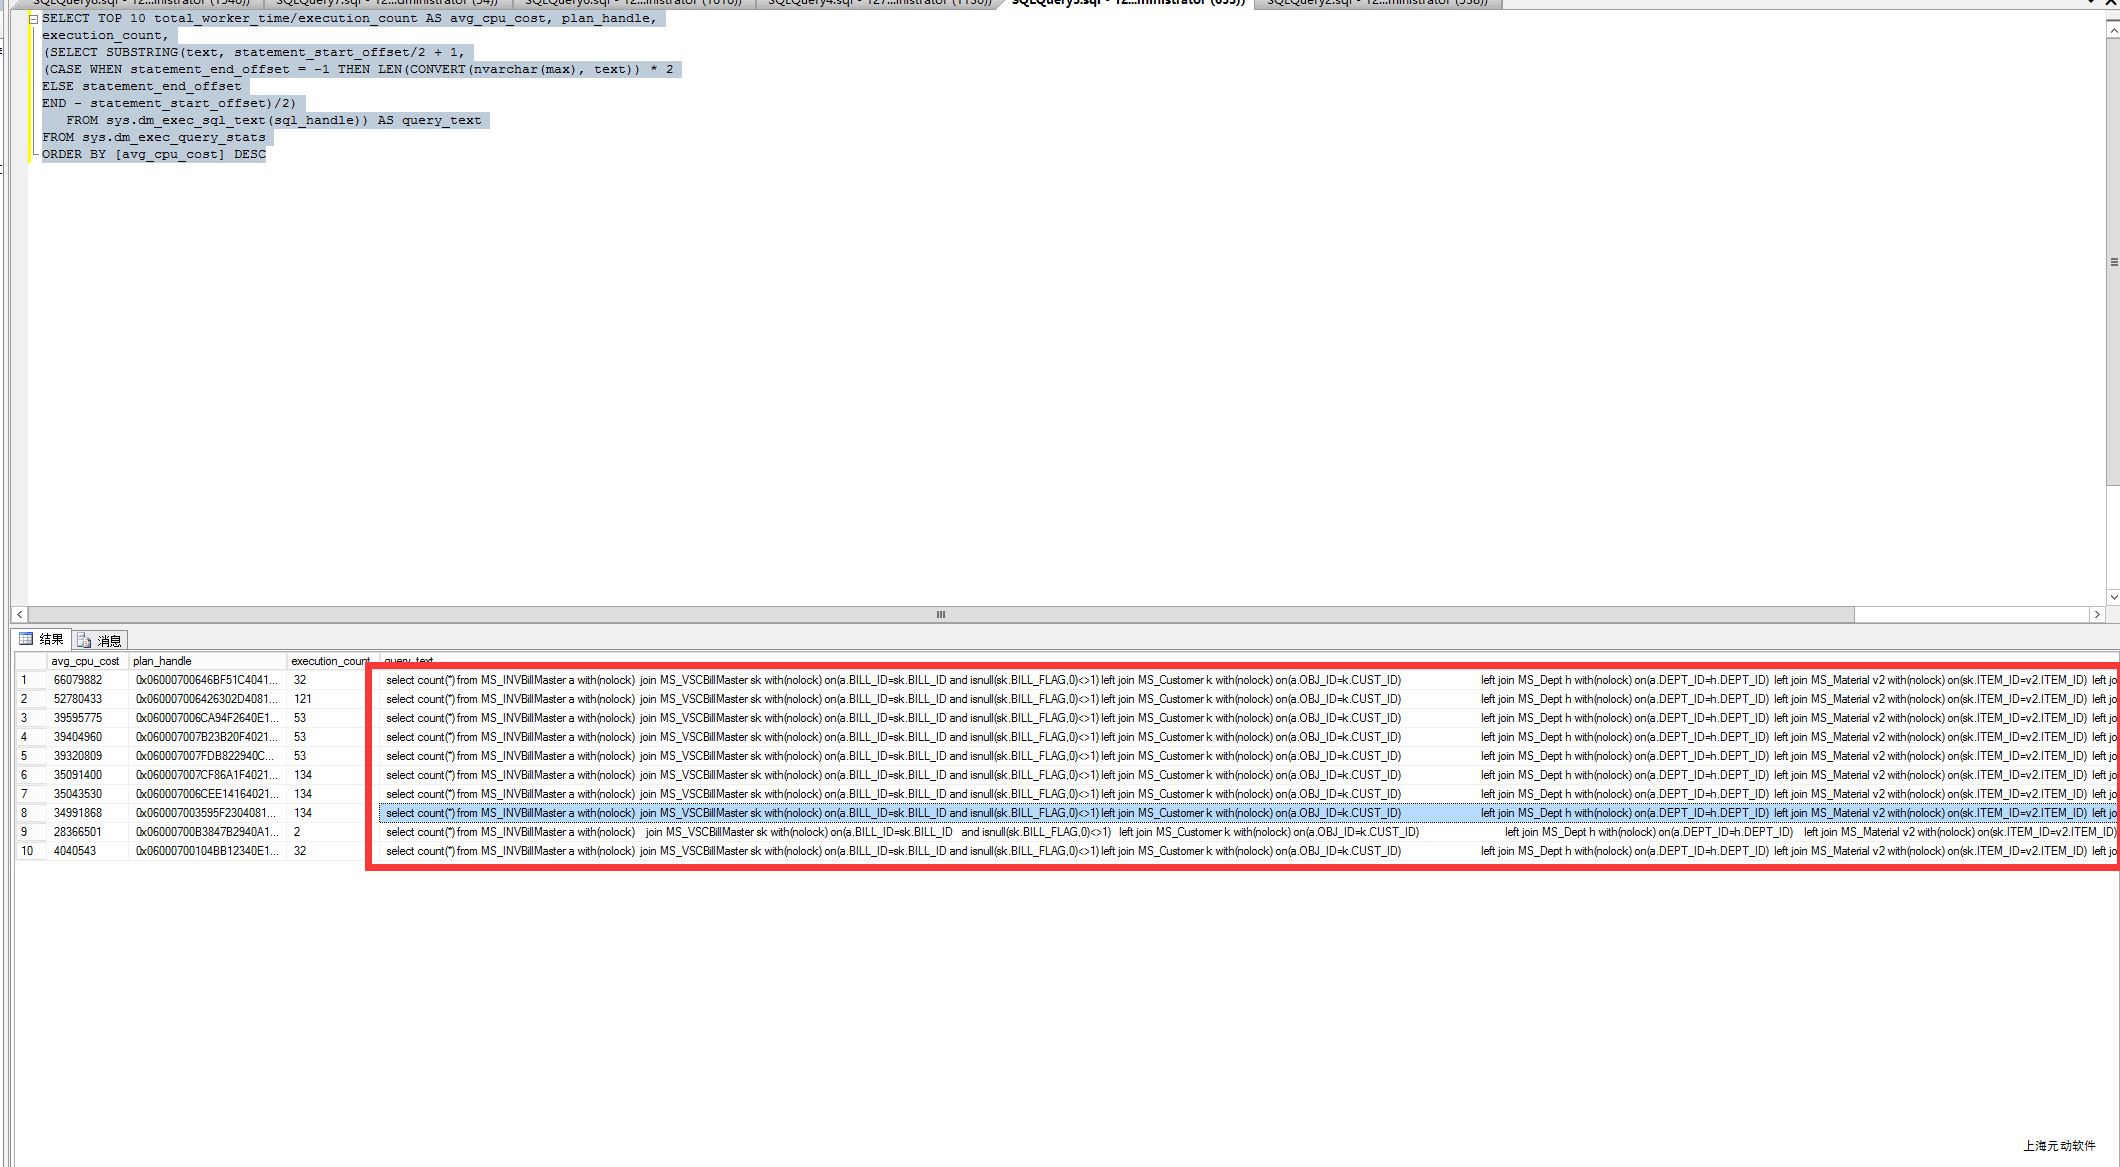Switch to the 消息 messages tab
The height and width of the screenshot is (1167, 2120).
101,640
